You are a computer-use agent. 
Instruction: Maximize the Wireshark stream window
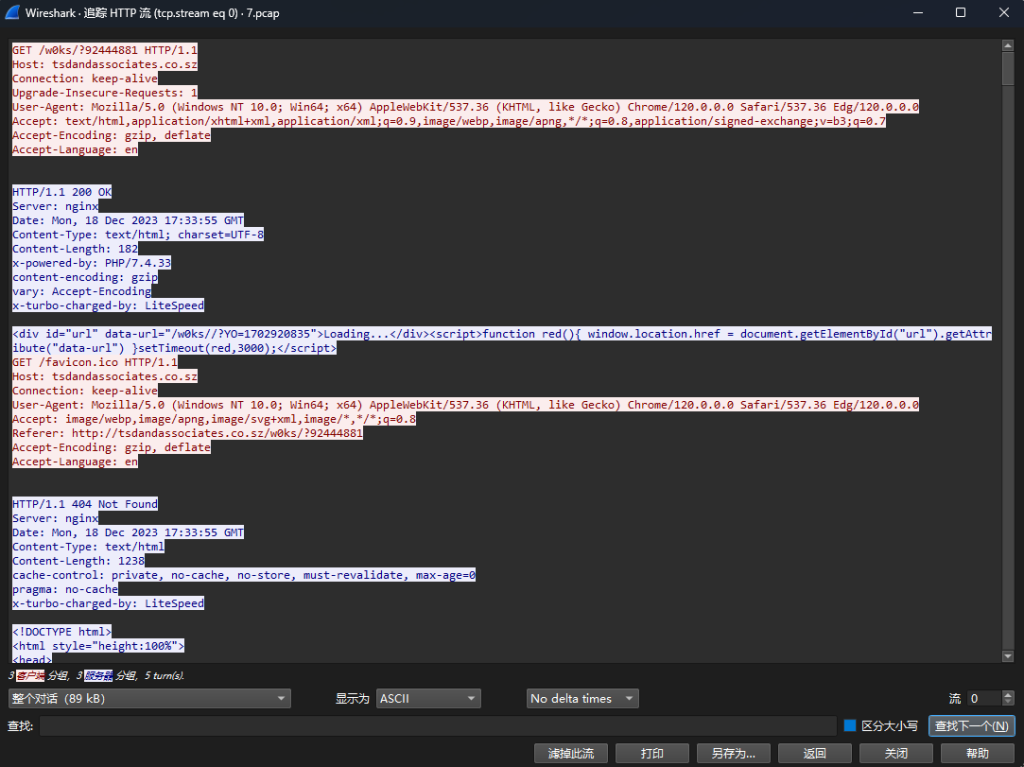960,13
